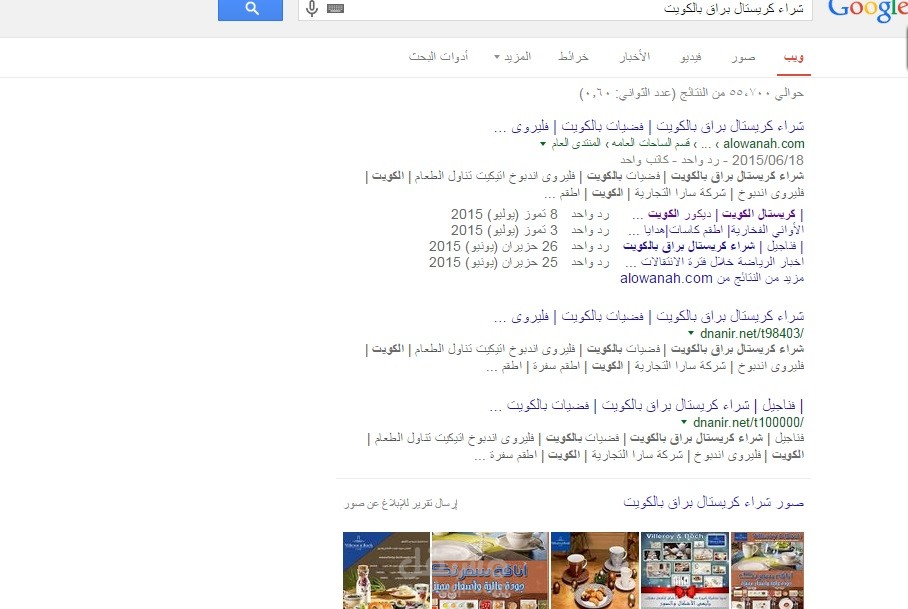Open result title above dnanir.net/t100000
The height and width of the screenshot is (609, 908).
click(x=646, y=405)
